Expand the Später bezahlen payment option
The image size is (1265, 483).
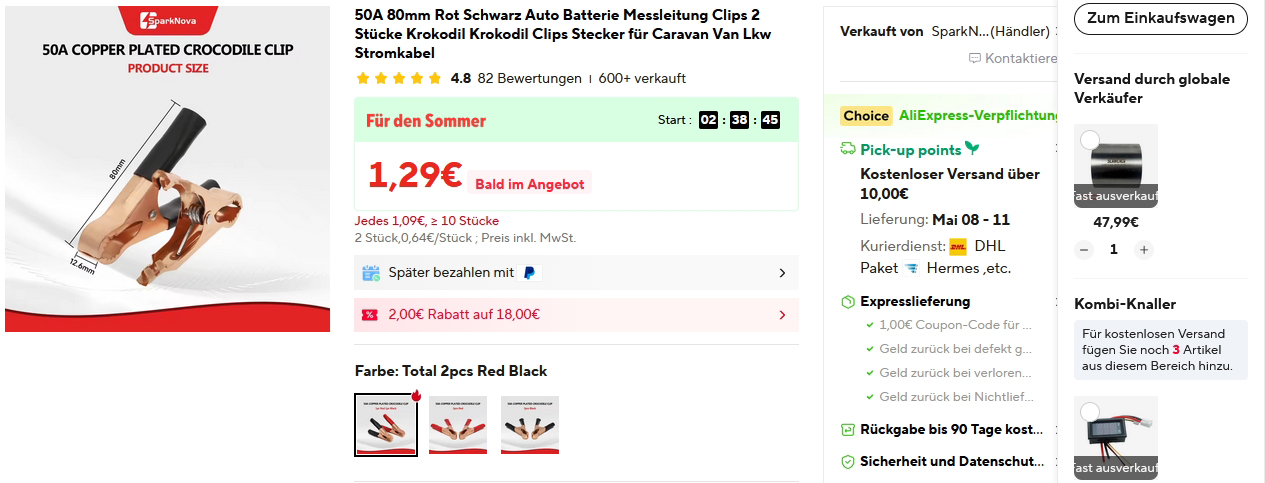[x=782, y=272]
